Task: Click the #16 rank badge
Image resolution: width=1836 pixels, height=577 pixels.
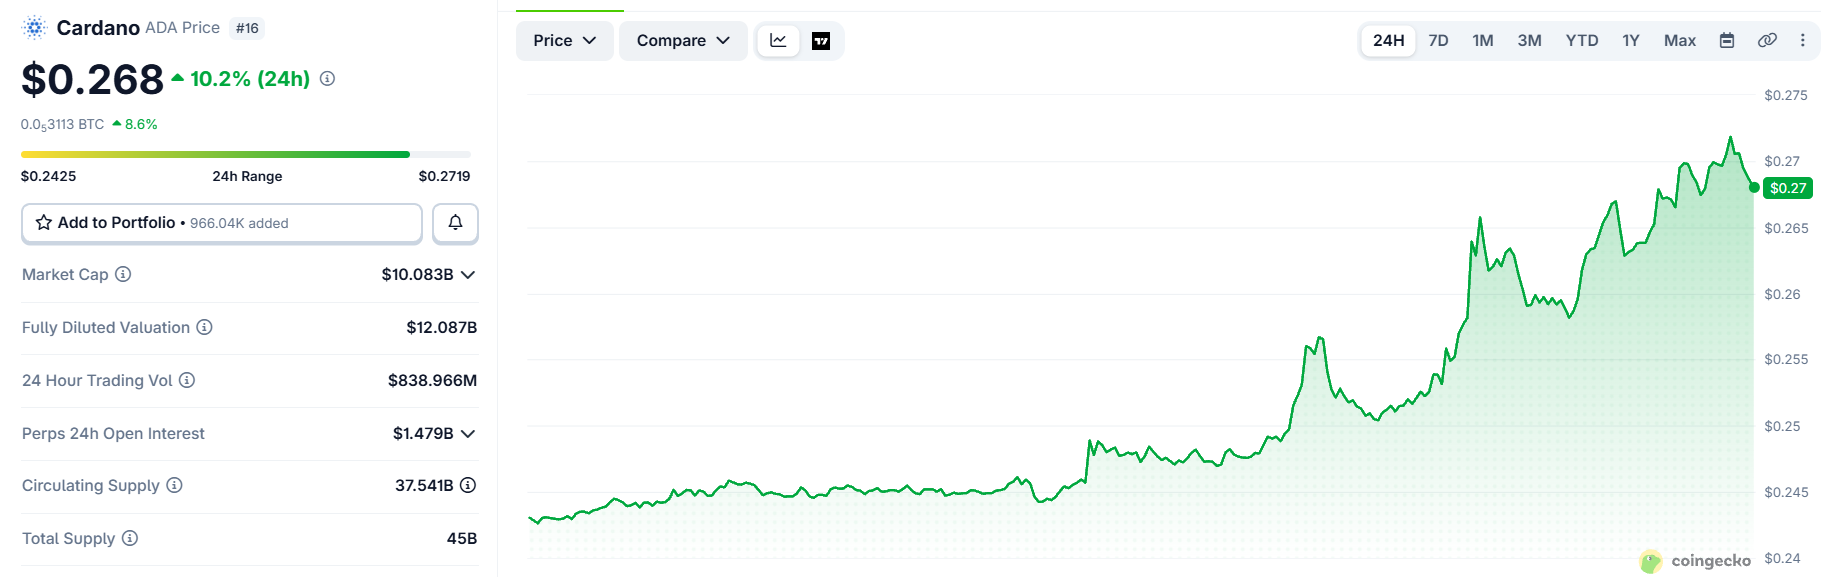Action: click(x=247, y=28)
